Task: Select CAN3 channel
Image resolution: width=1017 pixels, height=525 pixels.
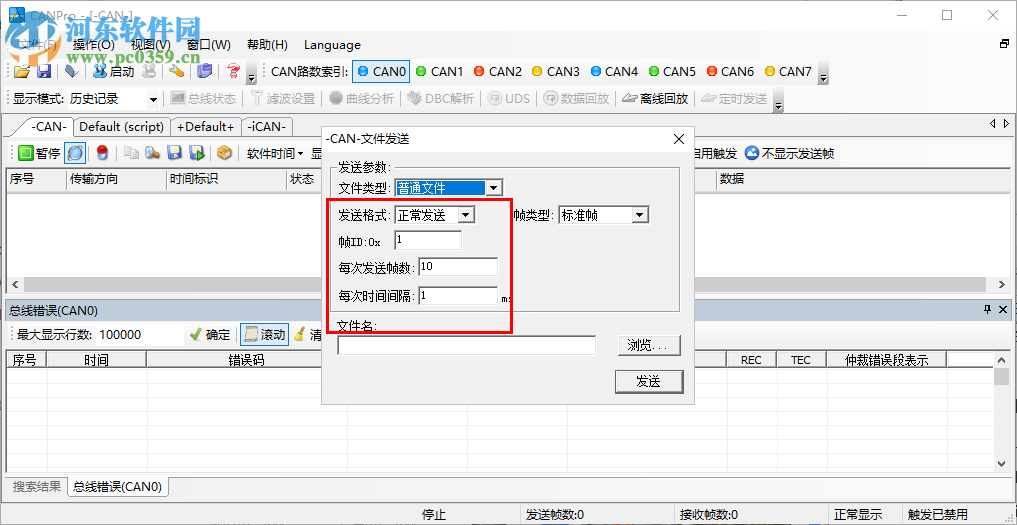Action: (555, 71)
